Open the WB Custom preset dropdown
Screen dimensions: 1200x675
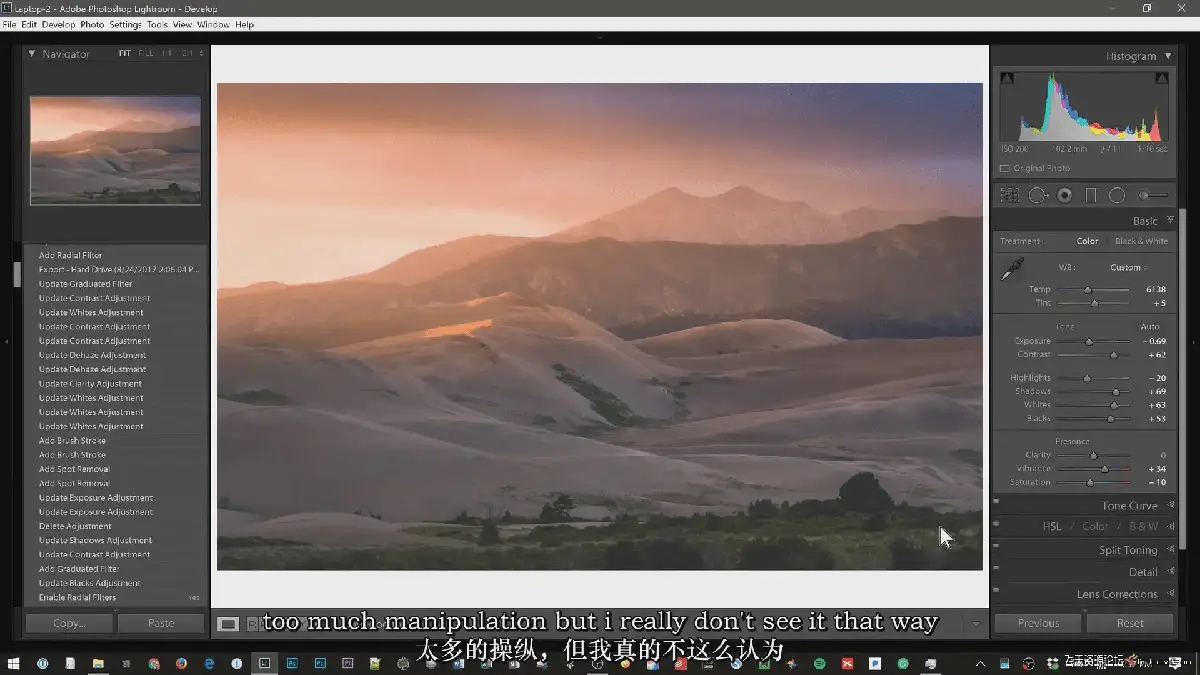1128,267
